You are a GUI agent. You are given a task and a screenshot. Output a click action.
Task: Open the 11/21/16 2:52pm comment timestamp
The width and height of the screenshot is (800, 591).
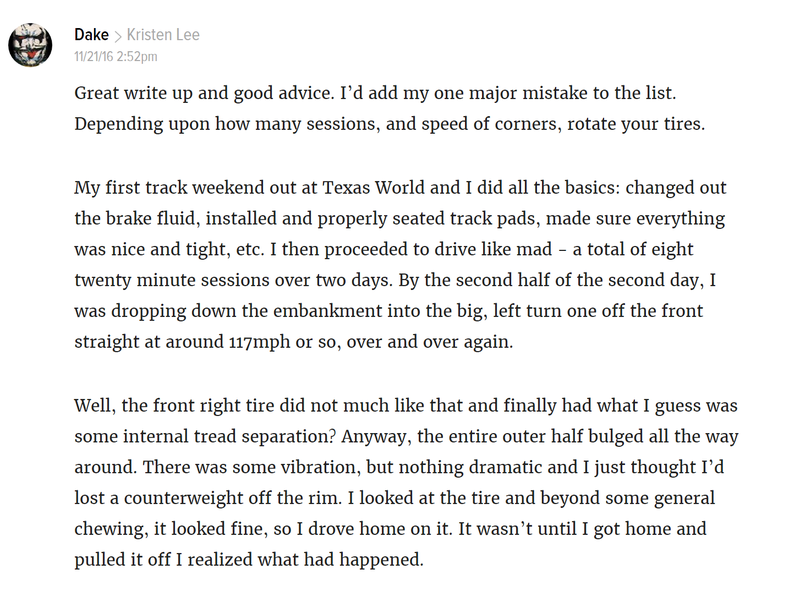[116, 56]
